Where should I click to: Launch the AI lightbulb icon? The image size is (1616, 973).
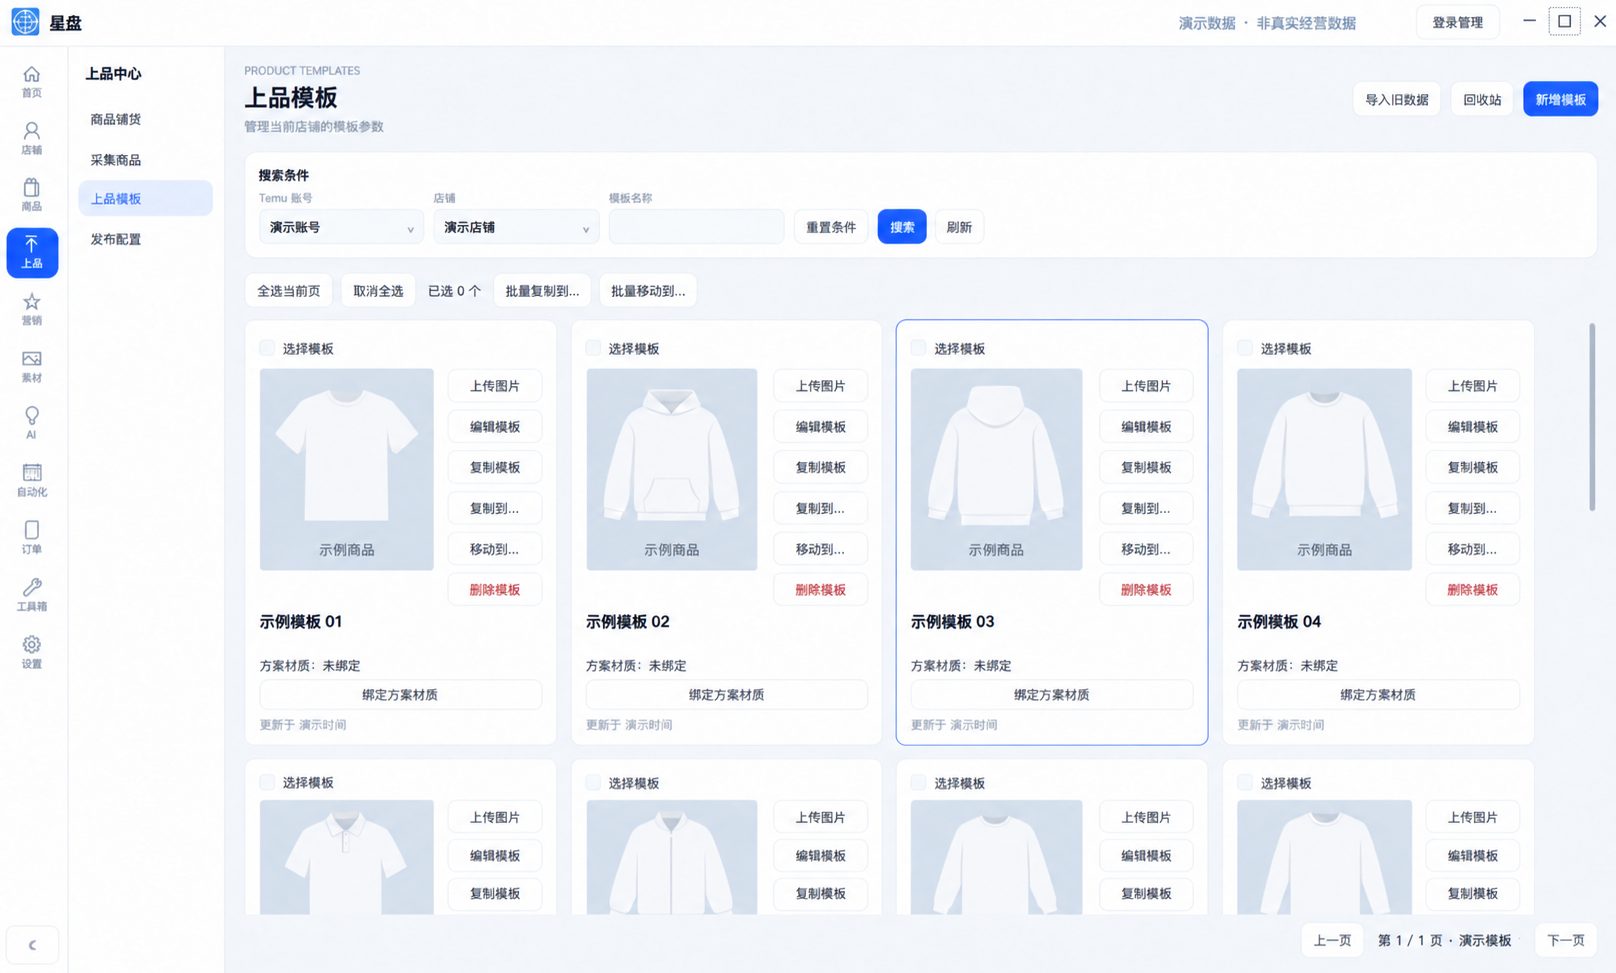point(32,423)
